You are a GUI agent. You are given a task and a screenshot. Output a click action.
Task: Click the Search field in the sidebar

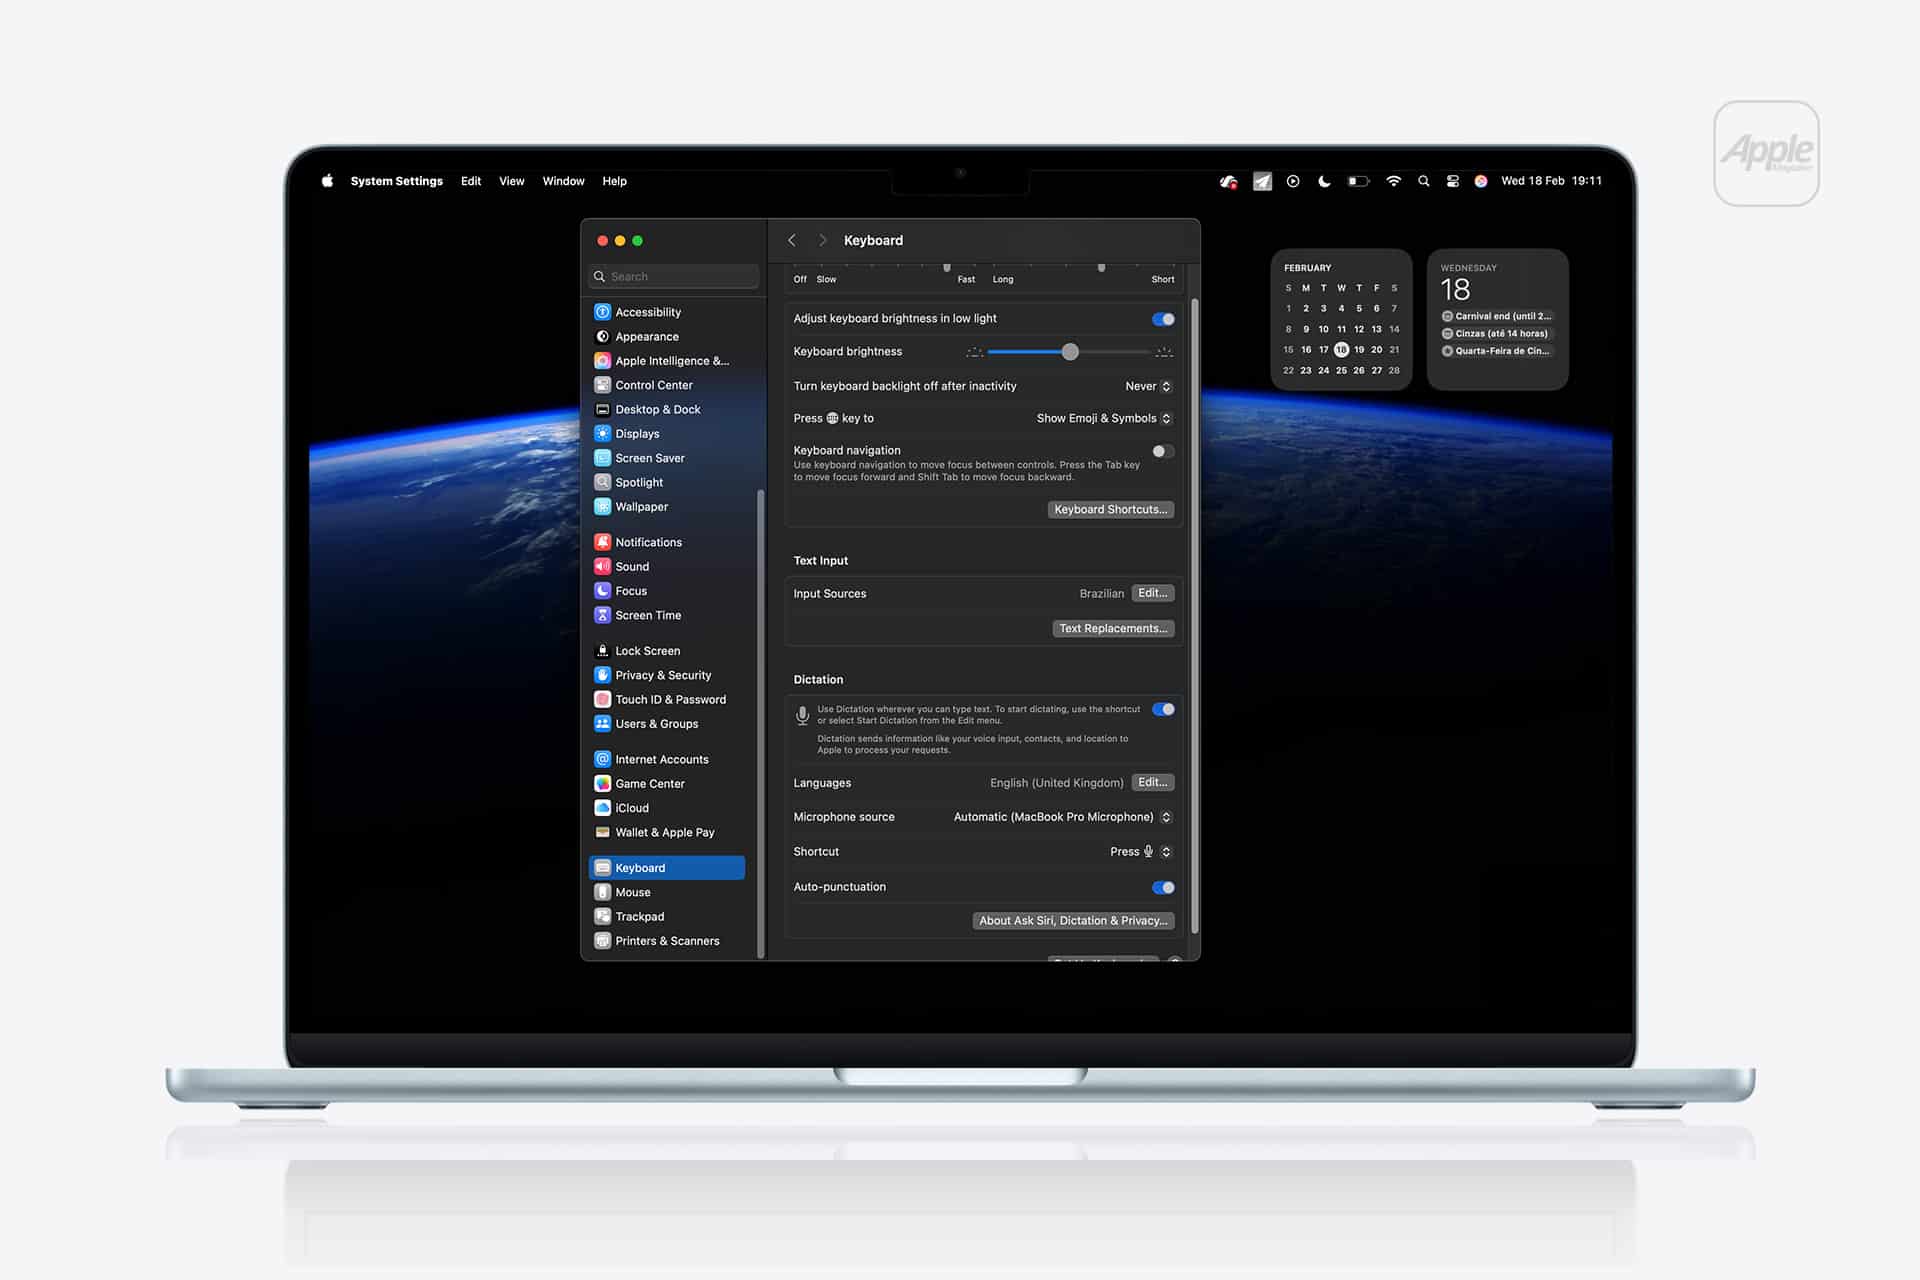pyautogui.click(x=674, y=276)
